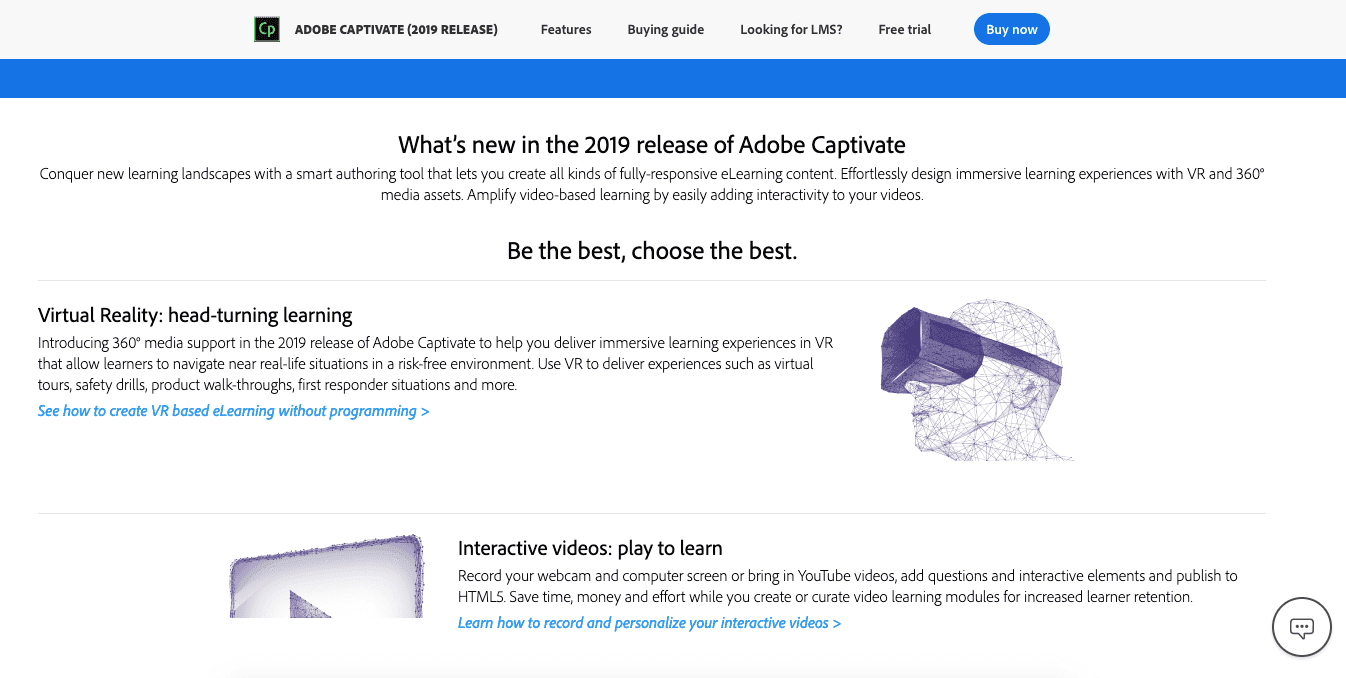Click the interactive video play illustration

click(x=327, y=576)
